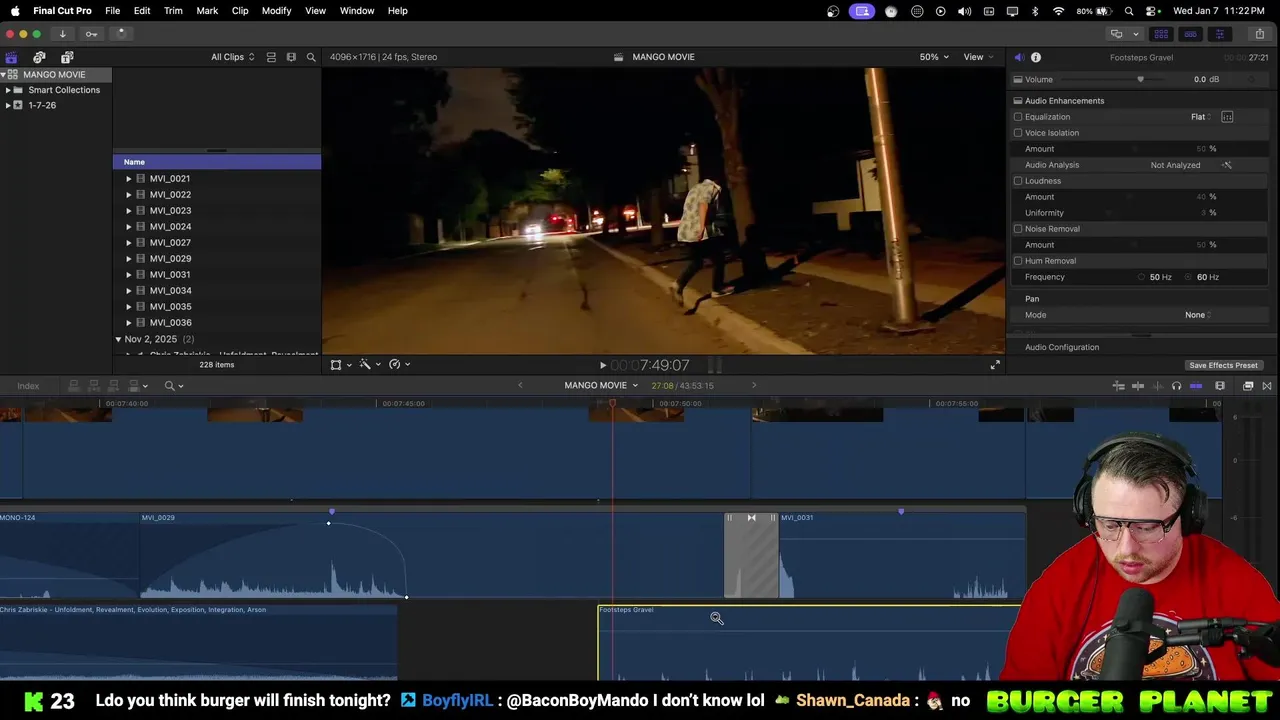The height and width of the screenshot is (720, 1280).
Task: Switch to the Info inspector icon
Action: click(1036, 57)
